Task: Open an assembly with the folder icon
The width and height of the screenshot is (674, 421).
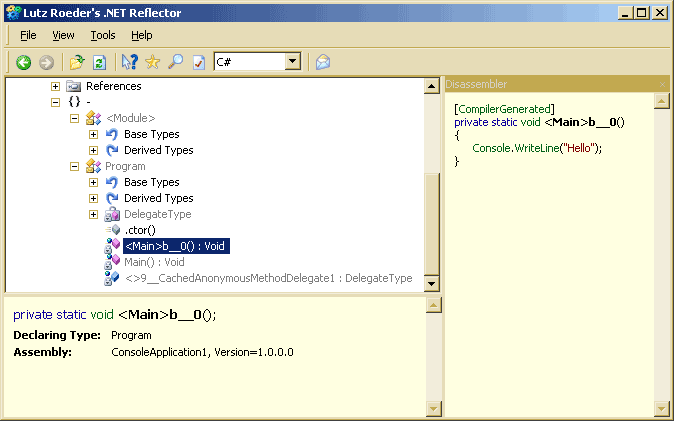Action: click(x=77, y=62)
